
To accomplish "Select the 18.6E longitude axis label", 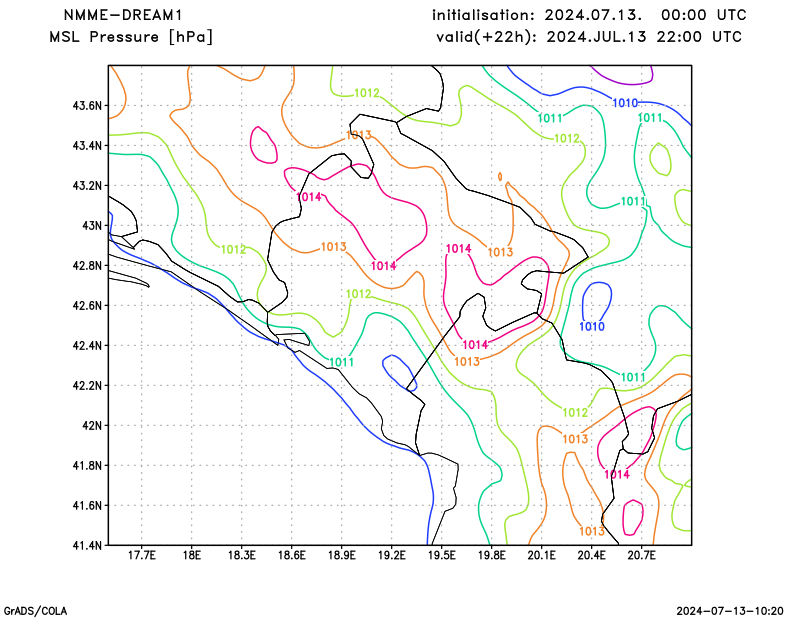I will (291, 555).
